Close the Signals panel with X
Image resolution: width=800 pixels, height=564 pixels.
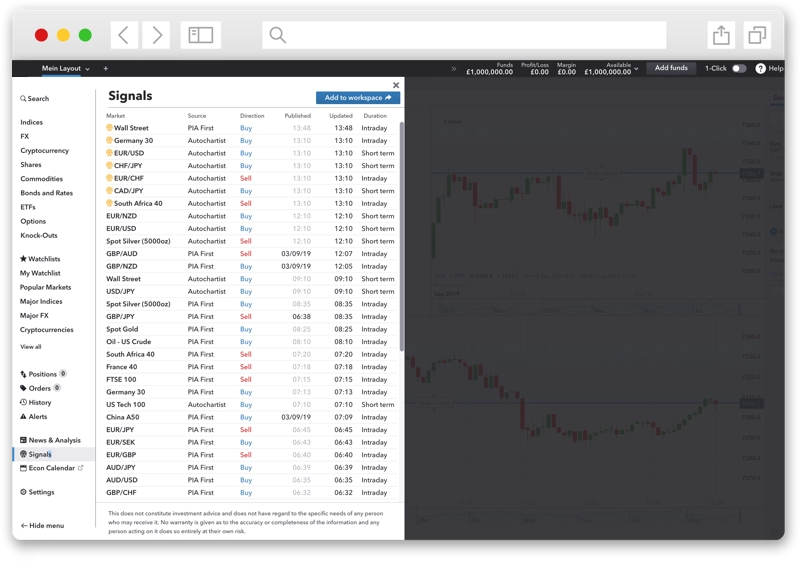point(396,85)
